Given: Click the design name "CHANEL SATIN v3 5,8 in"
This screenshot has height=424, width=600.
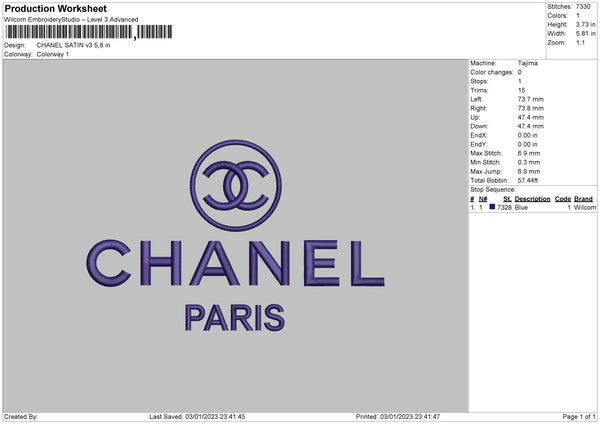Looking at the screenshot, I should [73, 45].
